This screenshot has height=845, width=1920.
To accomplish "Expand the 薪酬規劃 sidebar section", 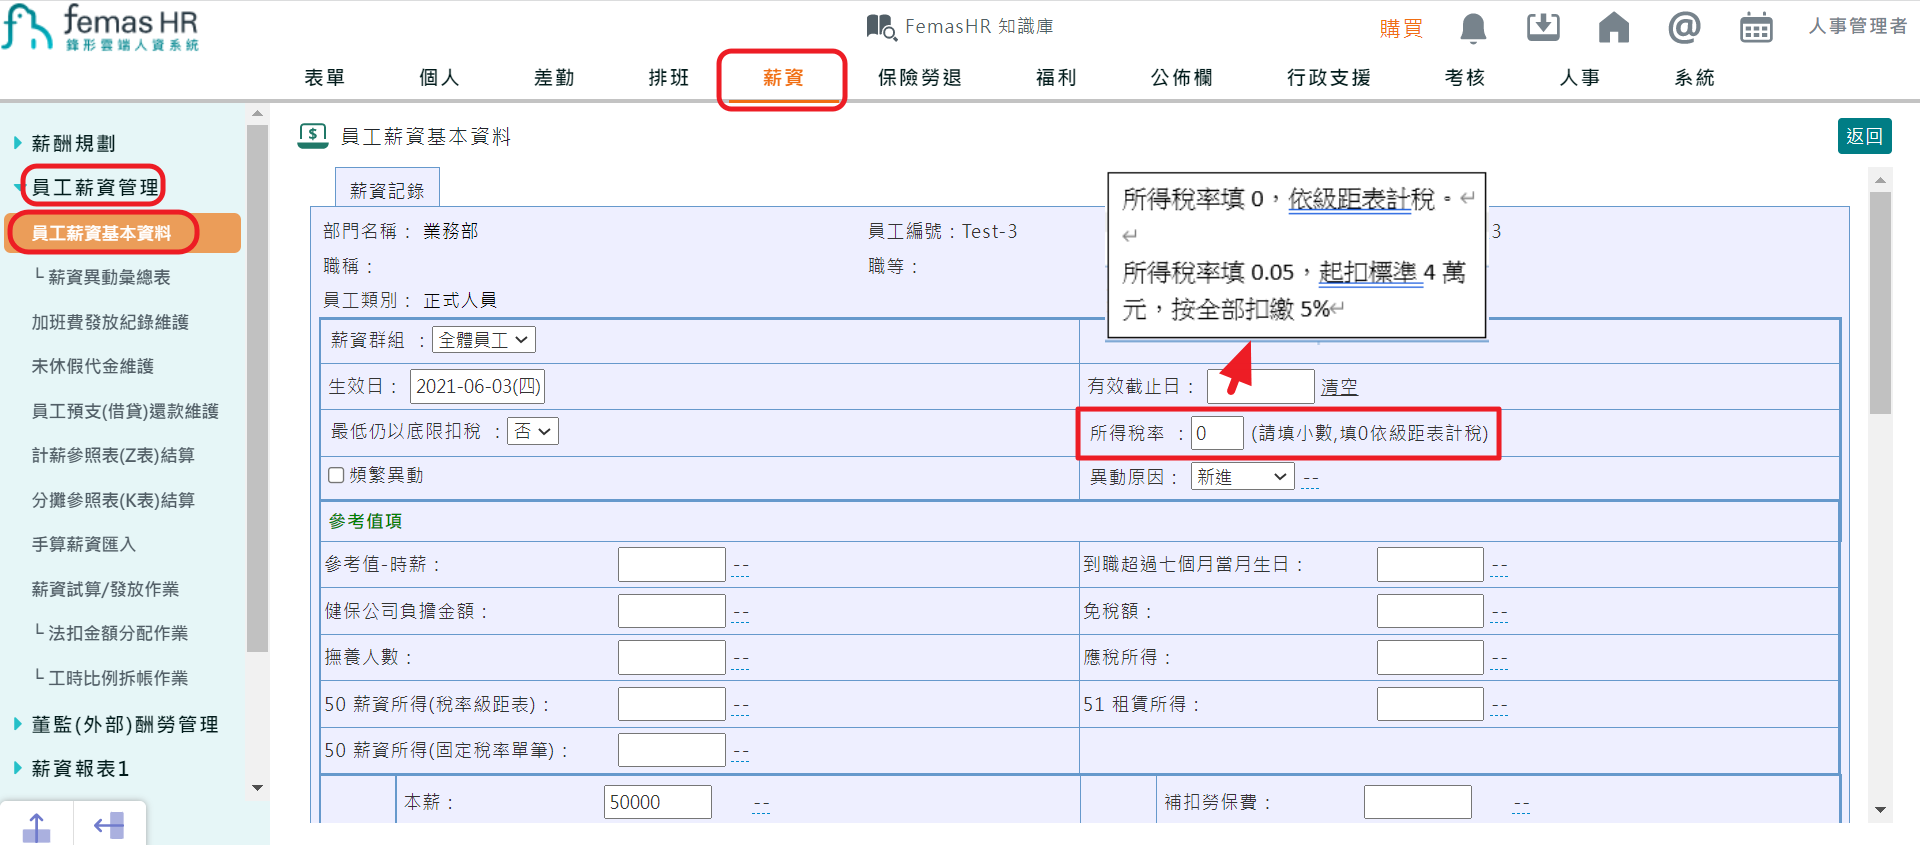I will pyautogui.click(x=73, y=143).
